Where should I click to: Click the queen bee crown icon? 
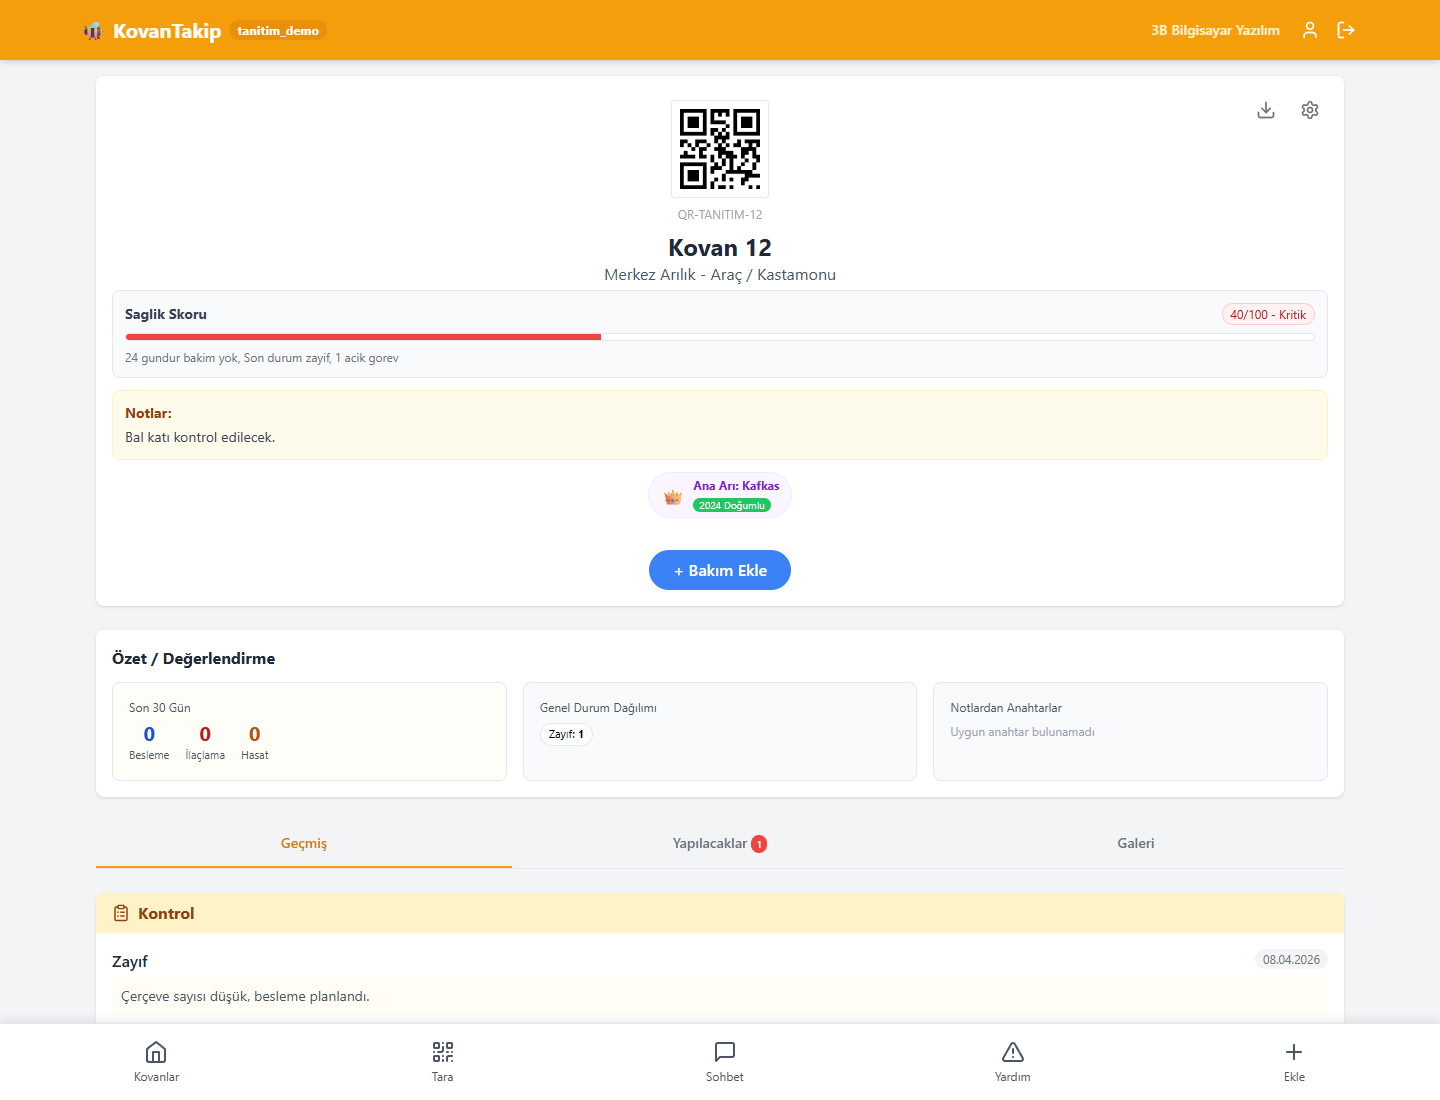tap(673, 496)
